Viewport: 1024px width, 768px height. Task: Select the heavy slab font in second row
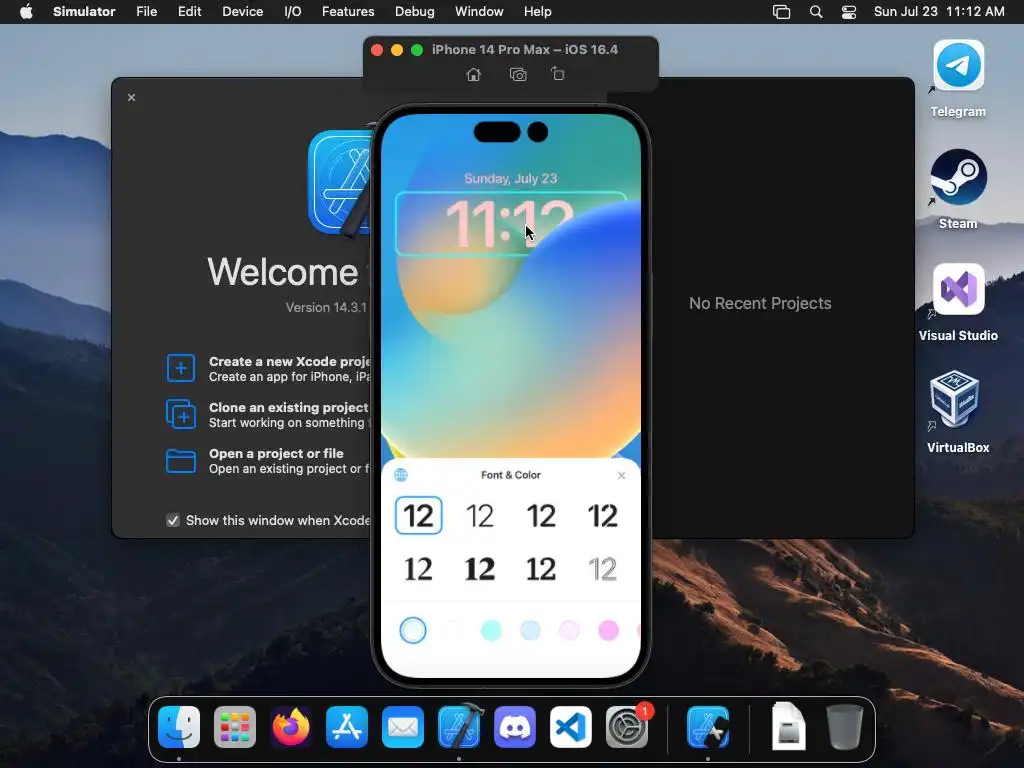480,569
